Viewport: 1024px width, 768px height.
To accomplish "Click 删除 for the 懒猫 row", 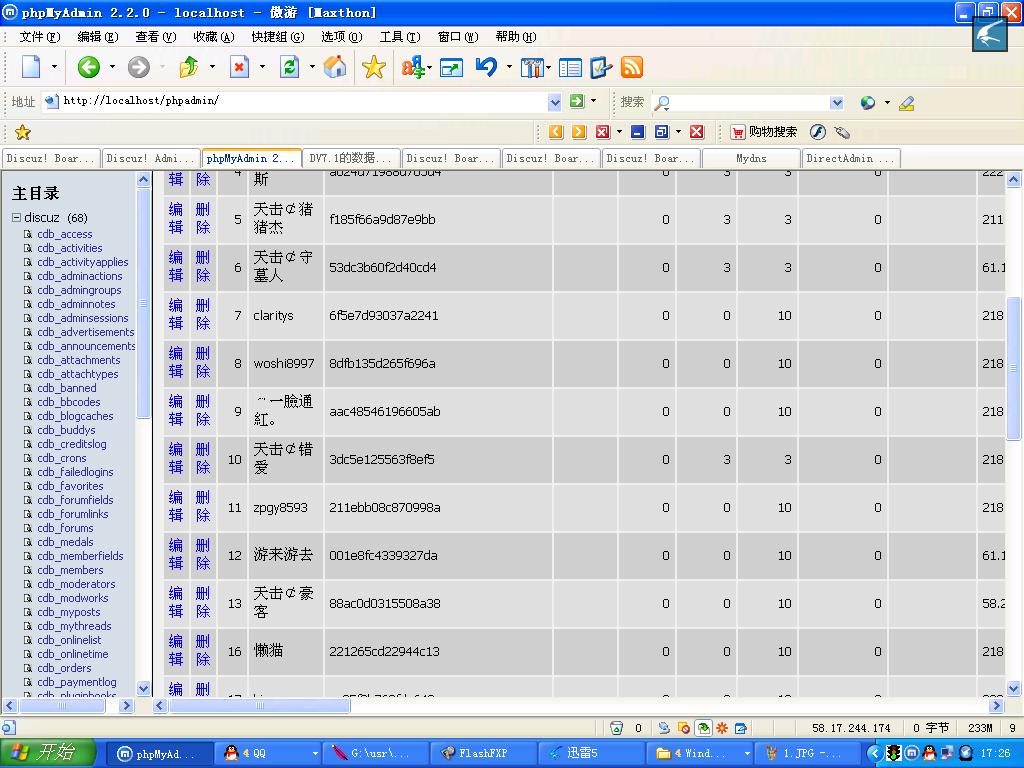I will pyautogui.click(x=203, y=651).
